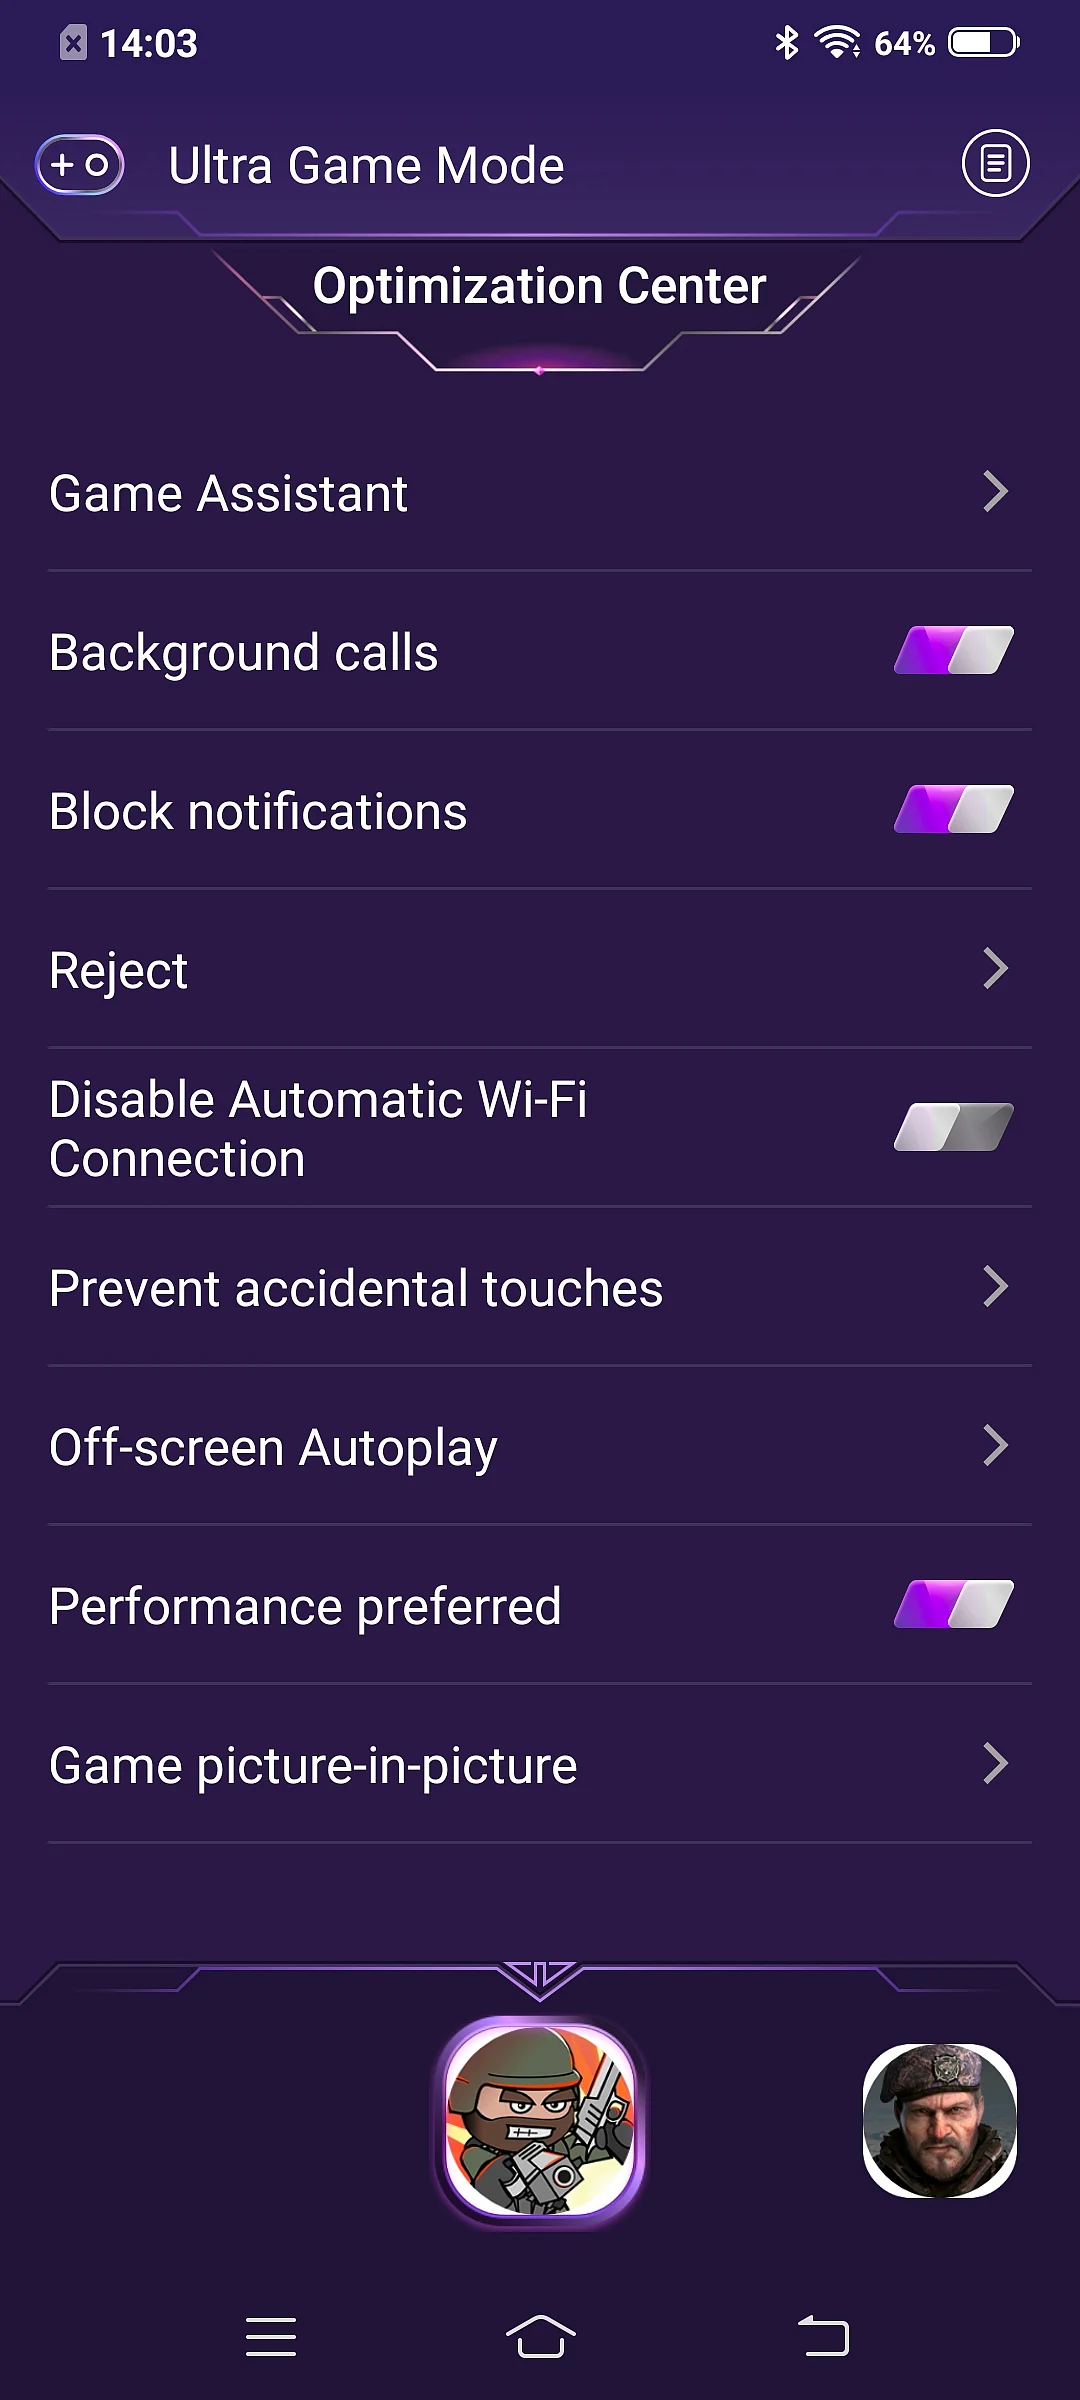The width and height of the screenshot is (1080, 2400).
Task: Turn off Block notifications switch
Action: [x=954, y=809]
